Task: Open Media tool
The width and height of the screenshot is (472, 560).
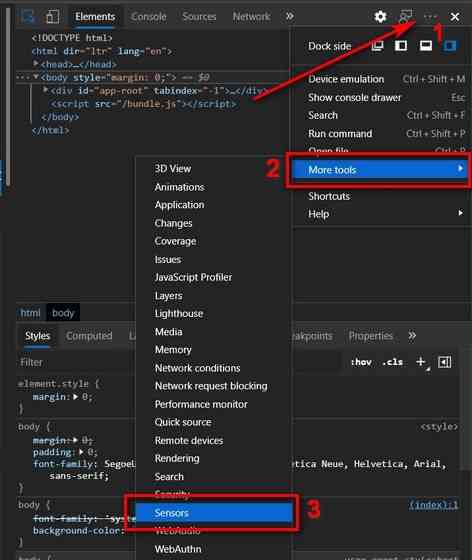Action: pos(213,332)
